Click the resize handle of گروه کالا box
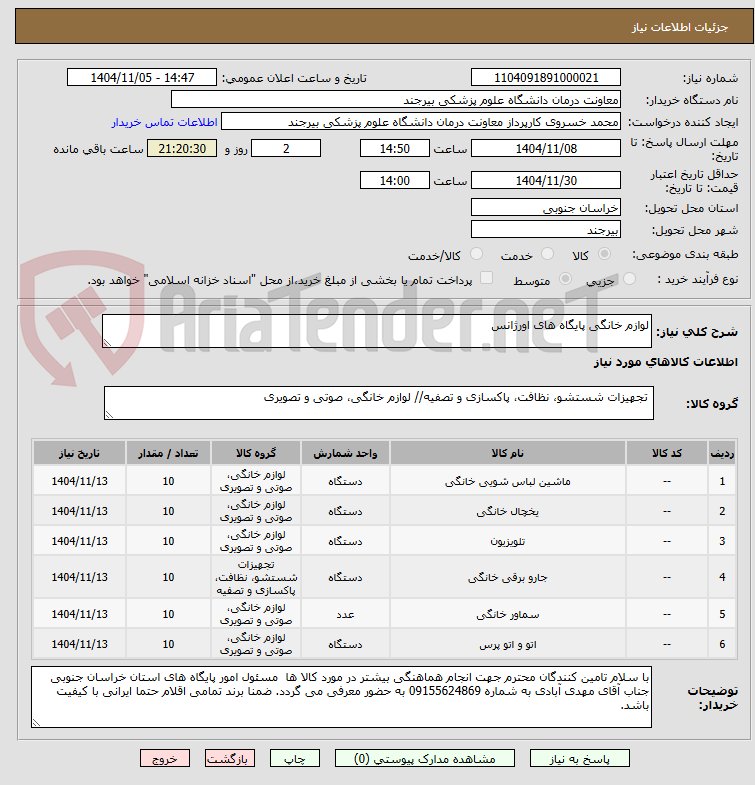Image resolution: width=755 pixels, height=785 pixels. click(109, 414)
